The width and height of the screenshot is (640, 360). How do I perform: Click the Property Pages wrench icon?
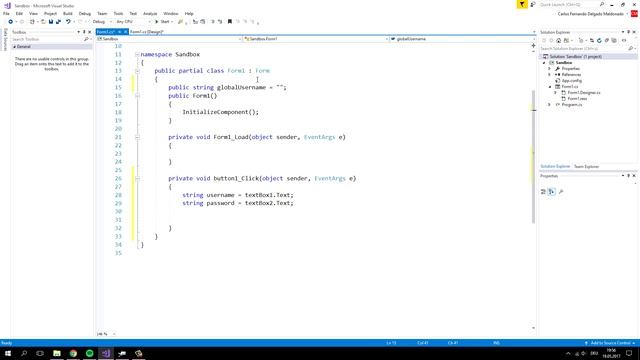561,191
